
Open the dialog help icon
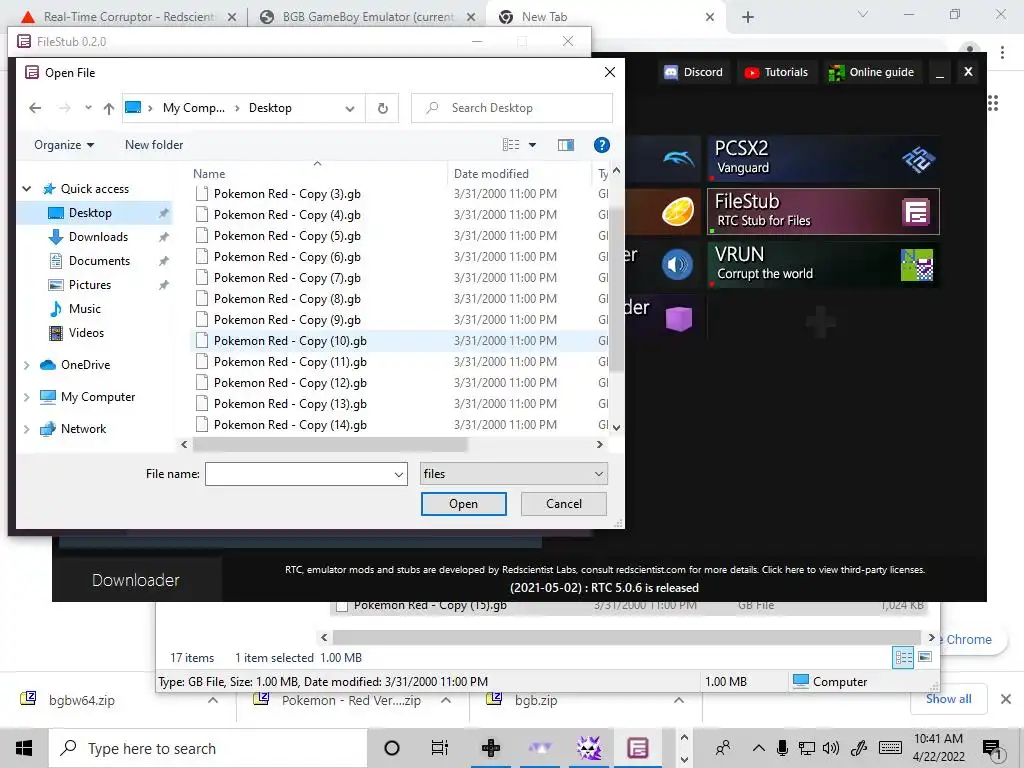tap(601, 145)
